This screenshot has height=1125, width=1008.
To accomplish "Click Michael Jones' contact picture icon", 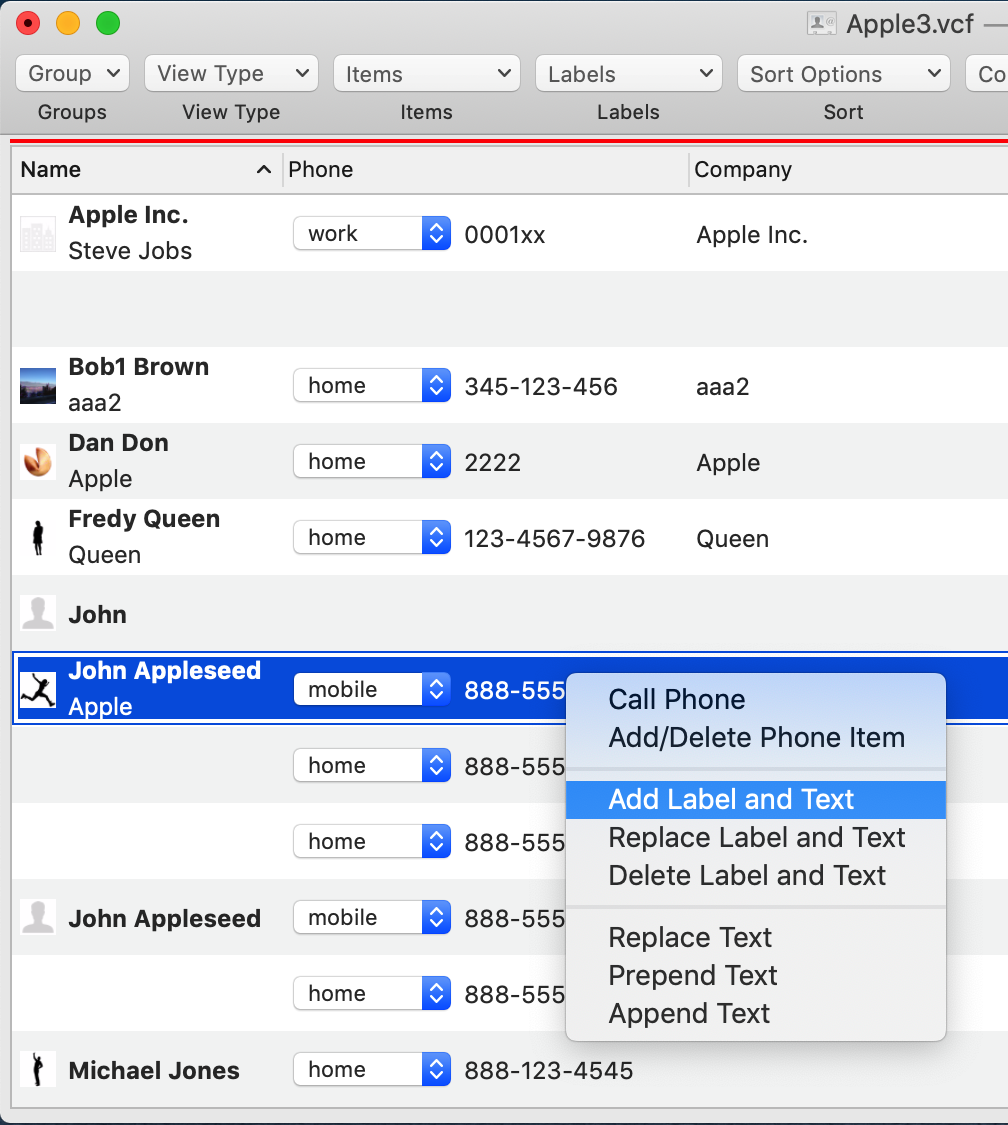I will click(x=37, y=1070).
